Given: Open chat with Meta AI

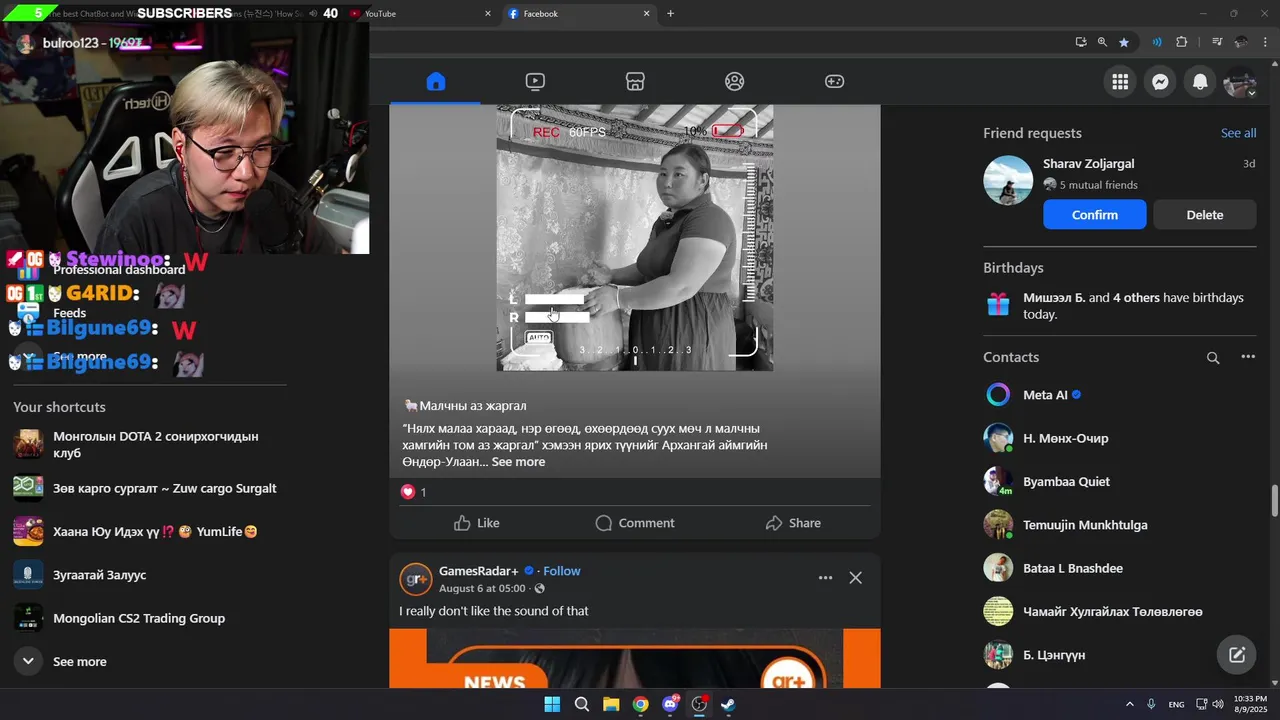Looking at the screenshot, I should (1120, 395).
